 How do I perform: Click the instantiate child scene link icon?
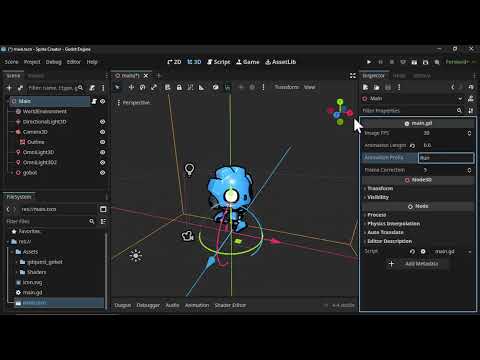pyautogui.click(x=20, y=88)
